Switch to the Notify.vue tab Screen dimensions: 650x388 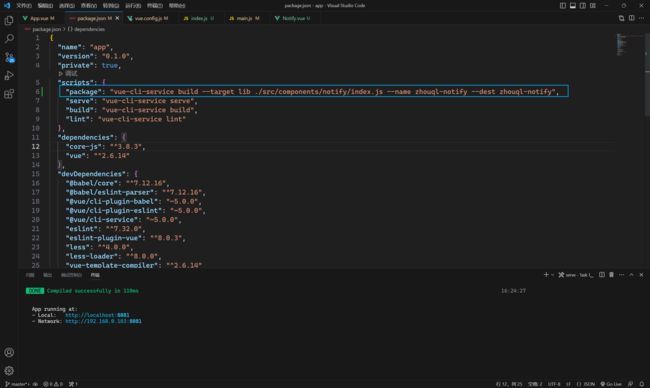pos(292,18)
